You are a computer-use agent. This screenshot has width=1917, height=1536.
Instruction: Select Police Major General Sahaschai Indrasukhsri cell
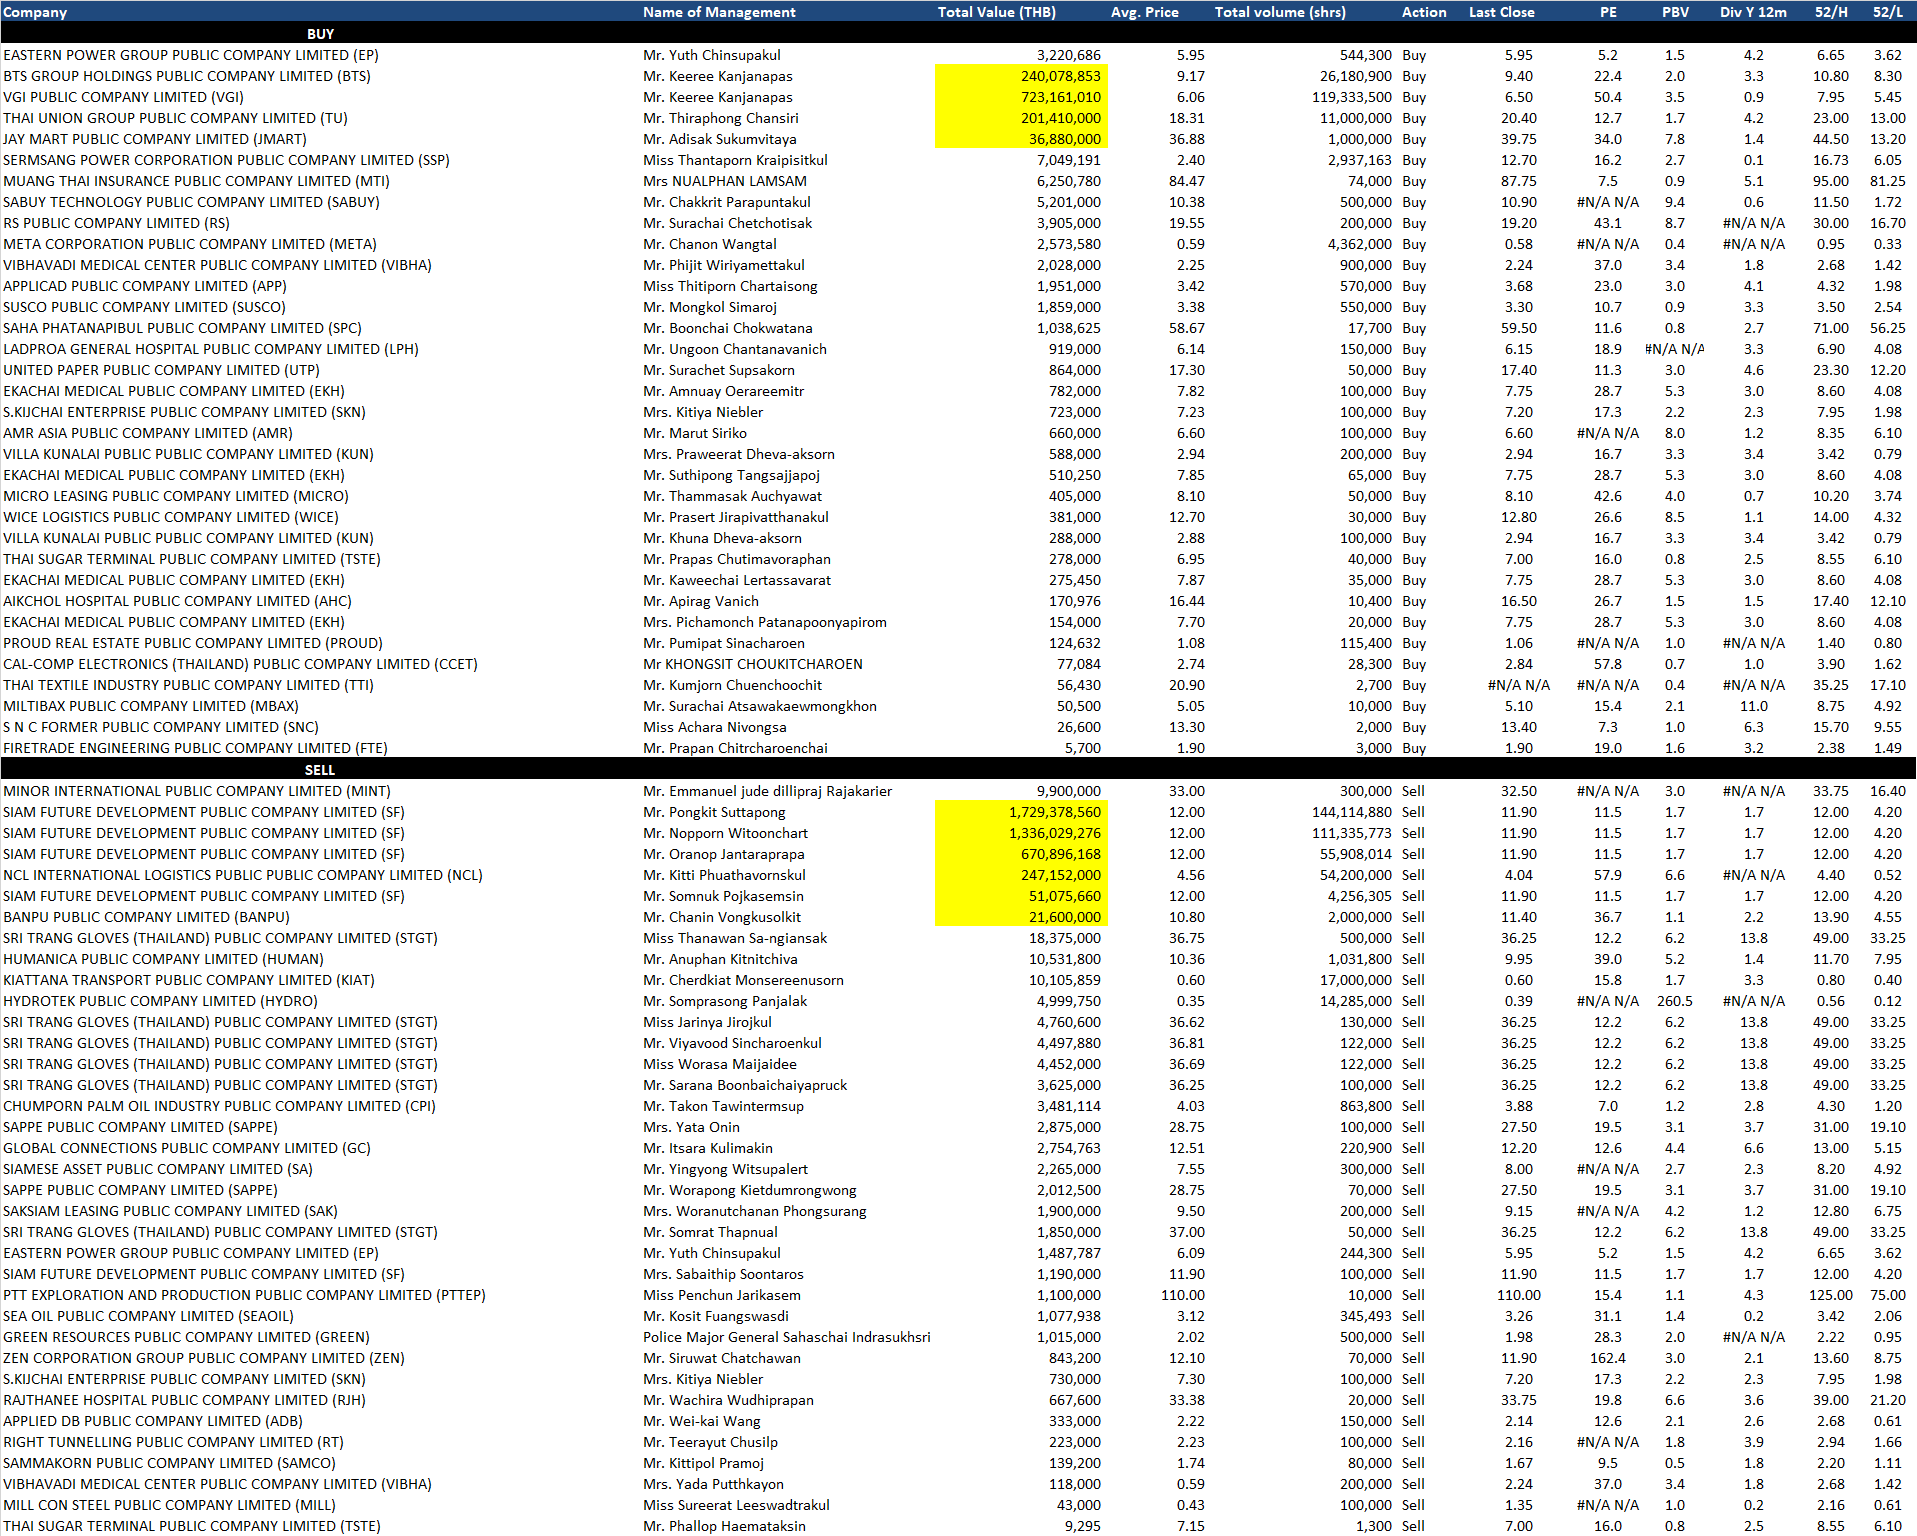[x=786, y=1337]
